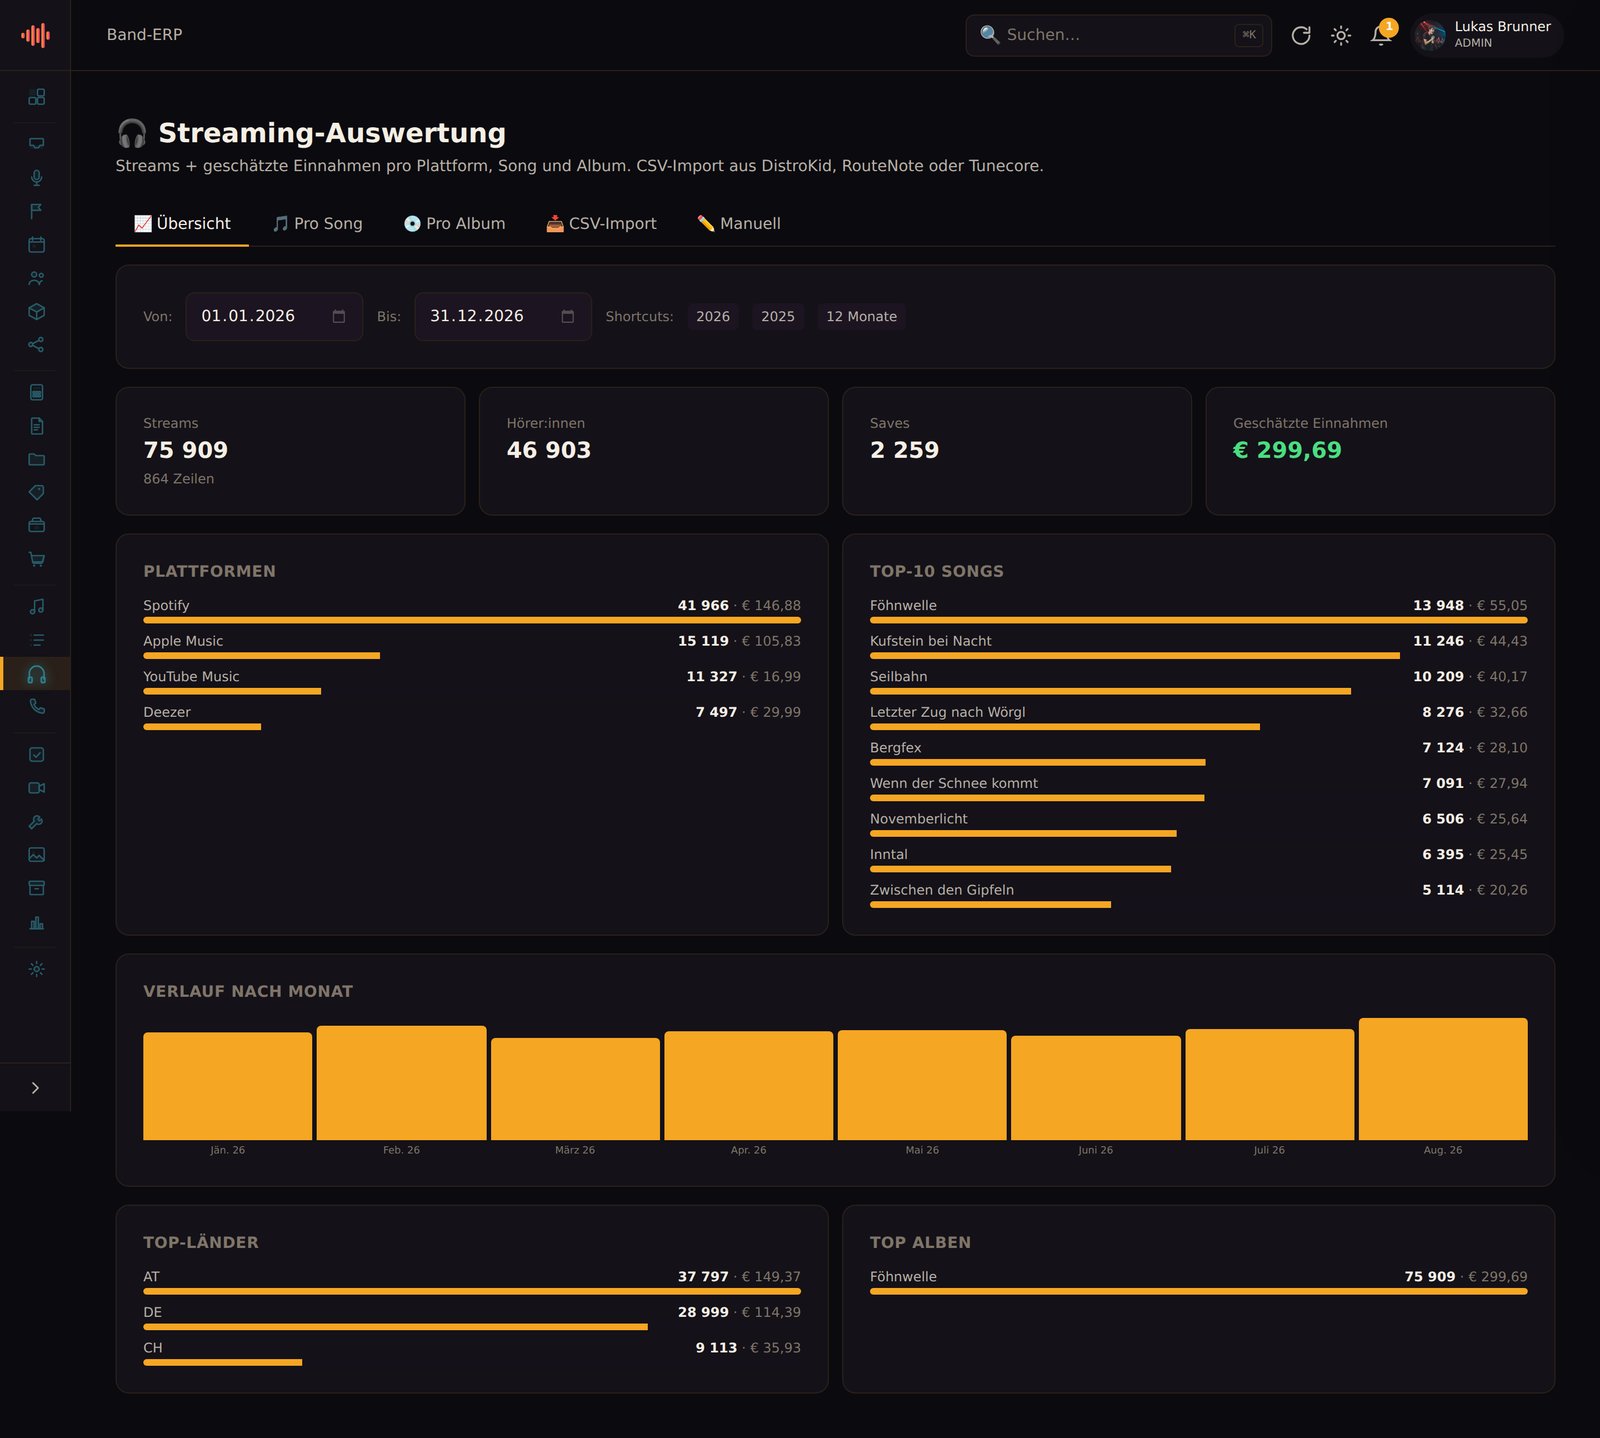Select the 12 Monate shortcut

(x=861, y=316)
